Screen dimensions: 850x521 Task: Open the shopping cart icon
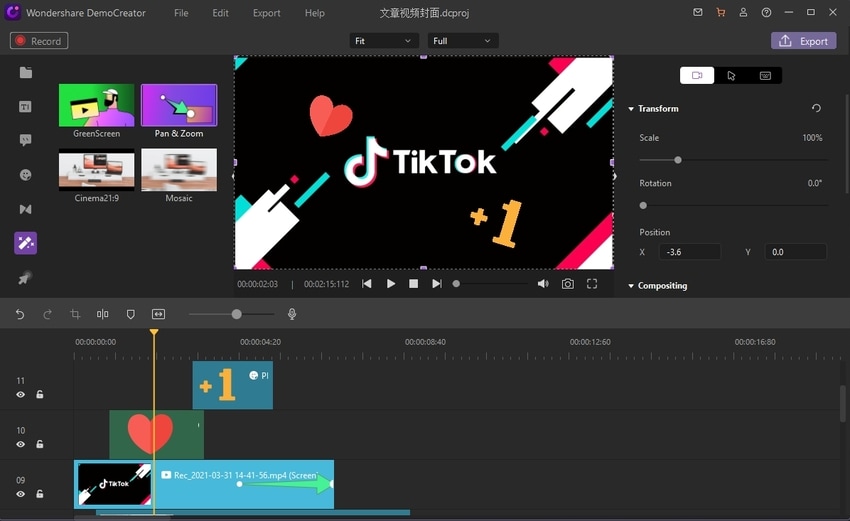pos(720,12)
